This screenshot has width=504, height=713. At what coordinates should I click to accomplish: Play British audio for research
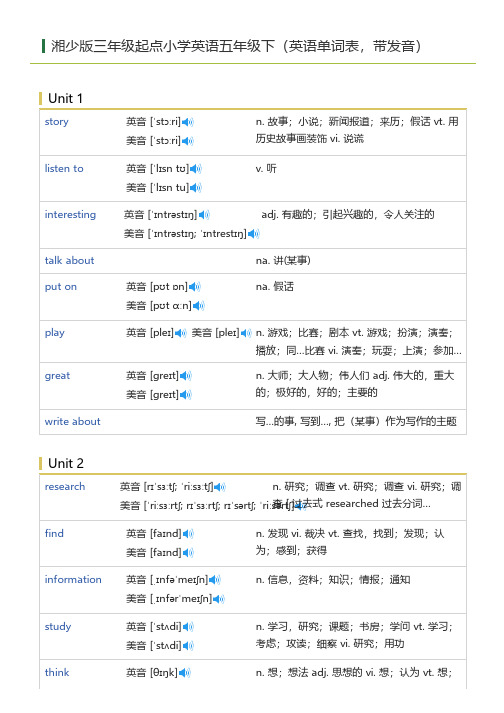point(220,487)
